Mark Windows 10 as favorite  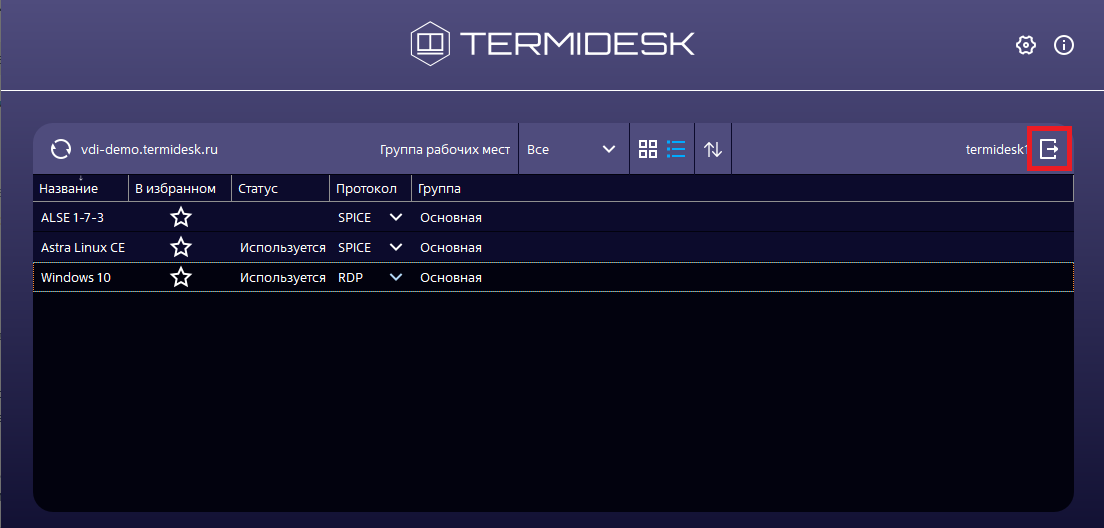point(181,277)
